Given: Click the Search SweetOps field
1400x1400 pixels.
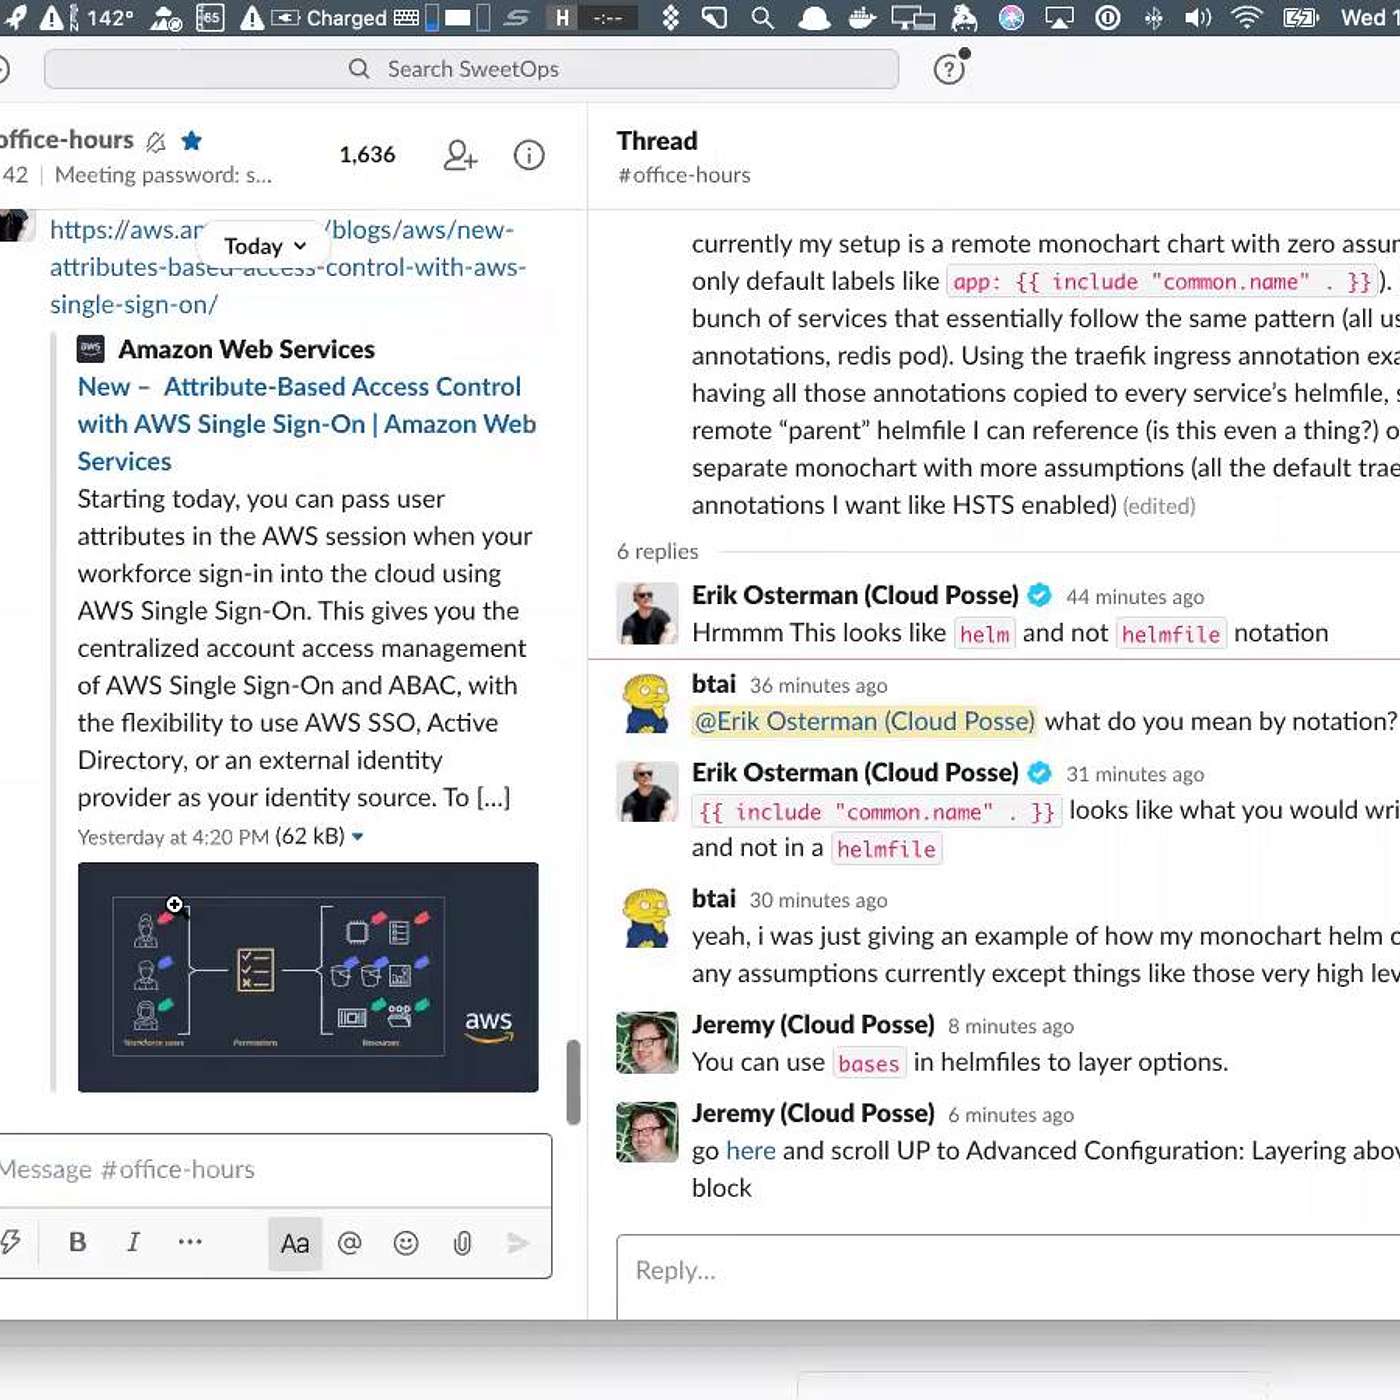Looking at the screenshot, I should [472, 69].
